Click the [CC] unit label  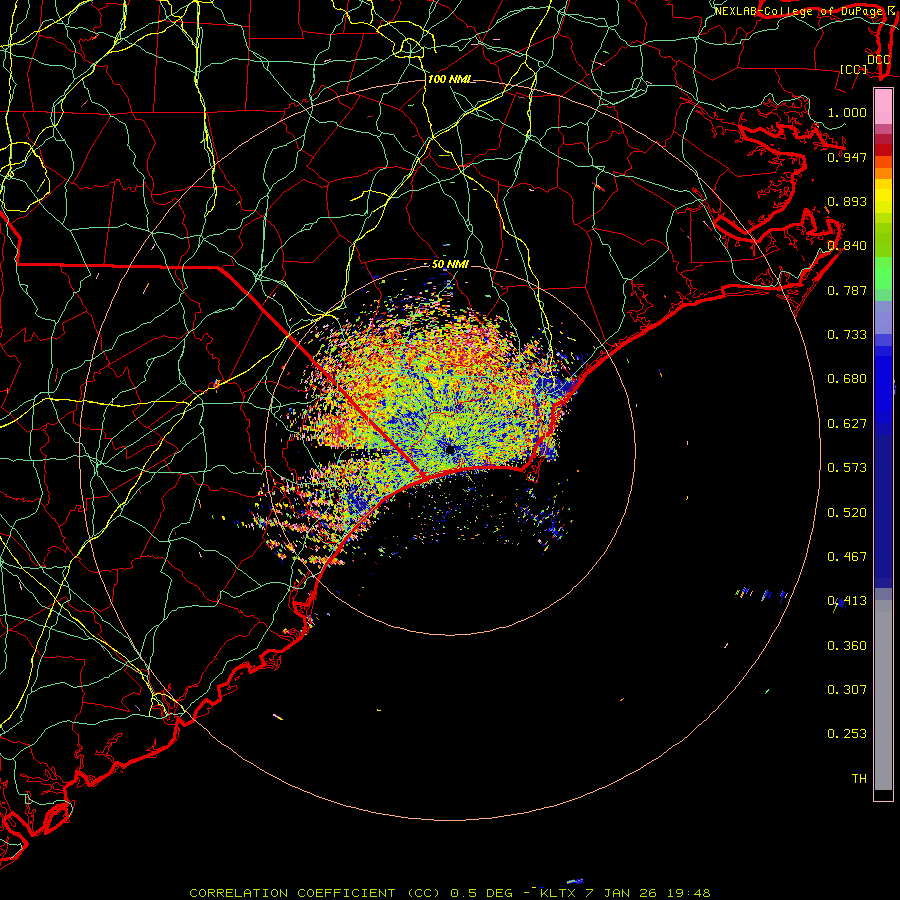[854, 70]
